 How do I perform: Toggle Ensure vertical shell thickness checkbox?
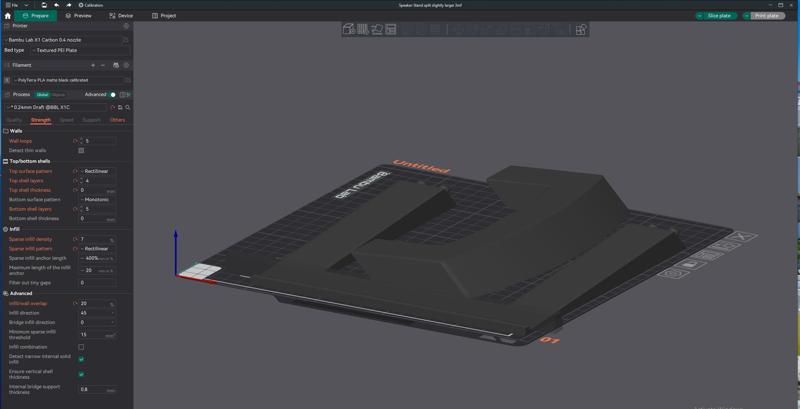(x=81, y=374)
